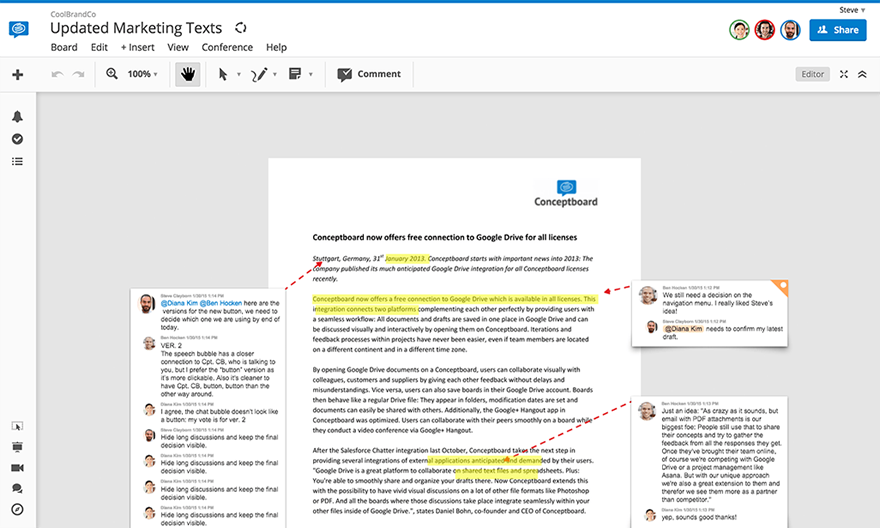Open the + Insert menu
The width and height of the screenshot is (880, 528).
(x=138, y=47)
